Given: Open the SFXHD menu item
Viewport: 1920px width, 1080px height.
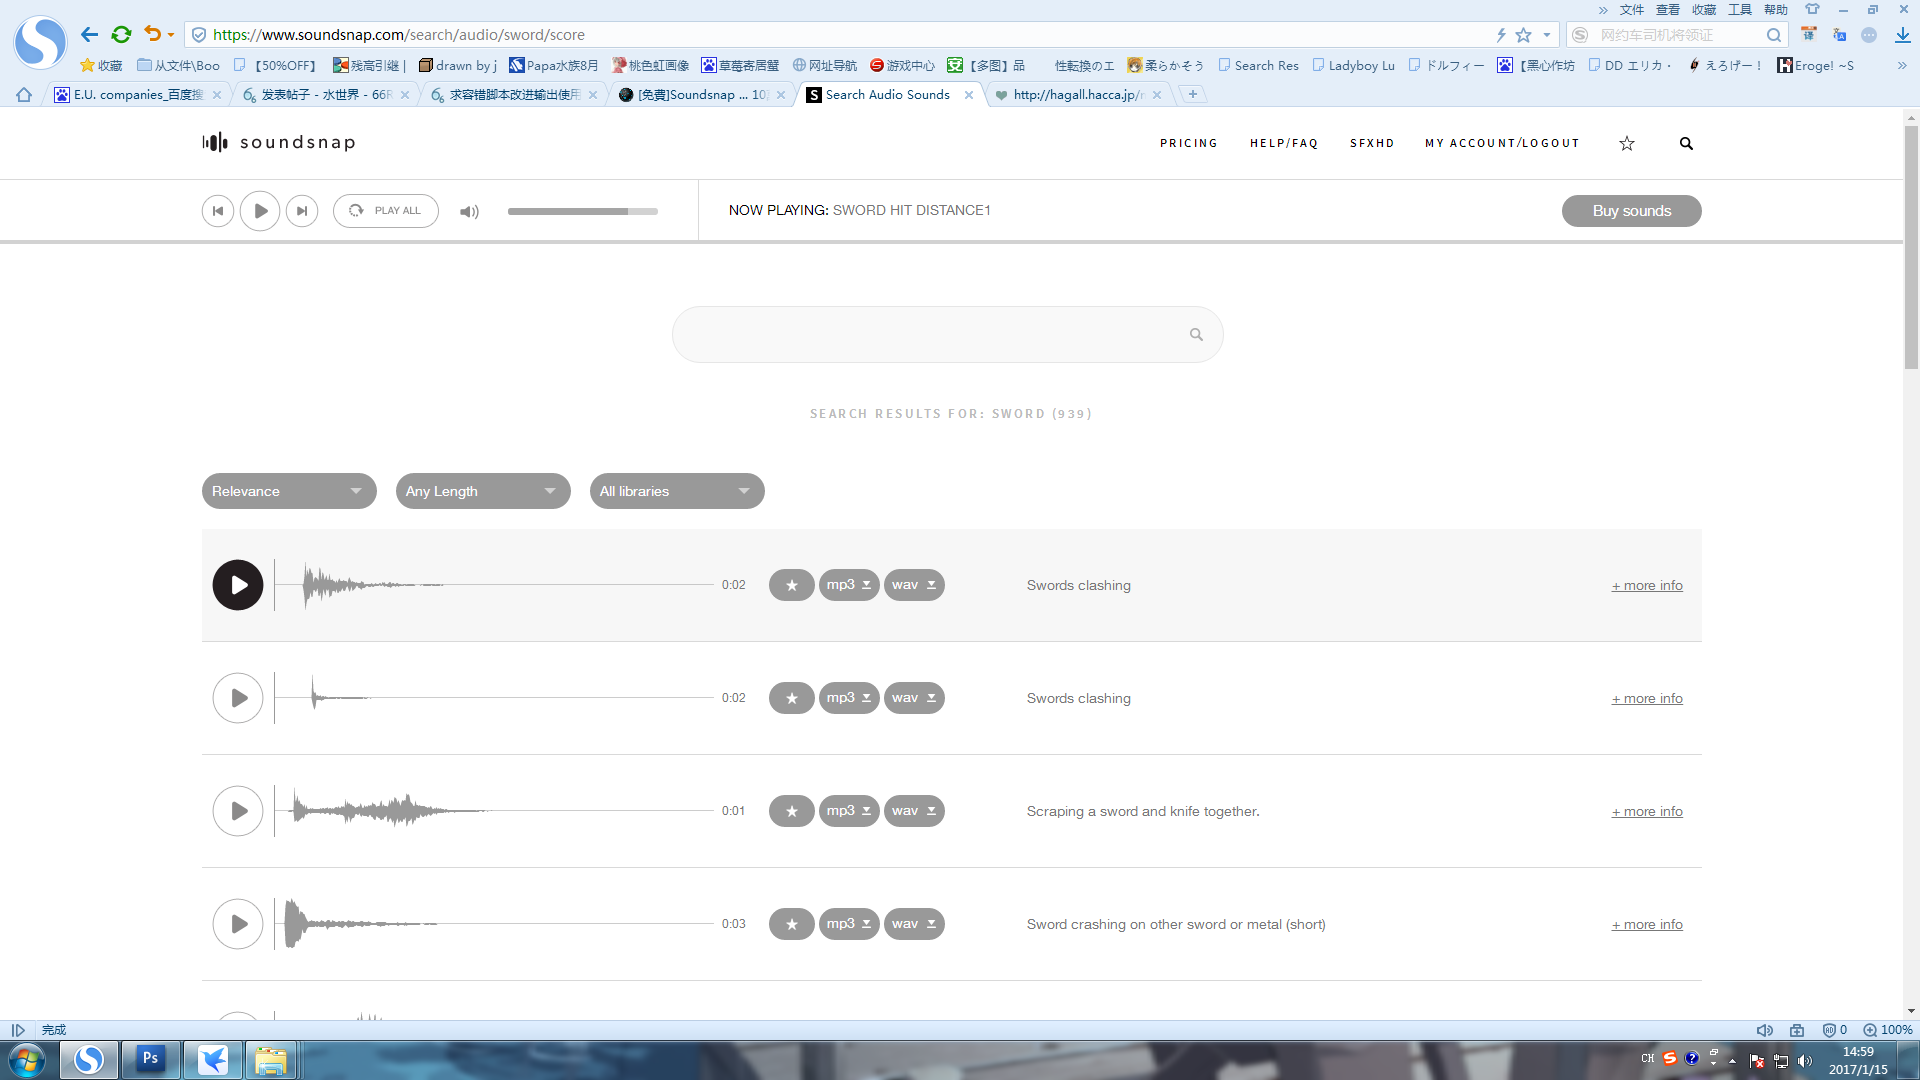Looking at the screenshot, I should pos(1372,143).
